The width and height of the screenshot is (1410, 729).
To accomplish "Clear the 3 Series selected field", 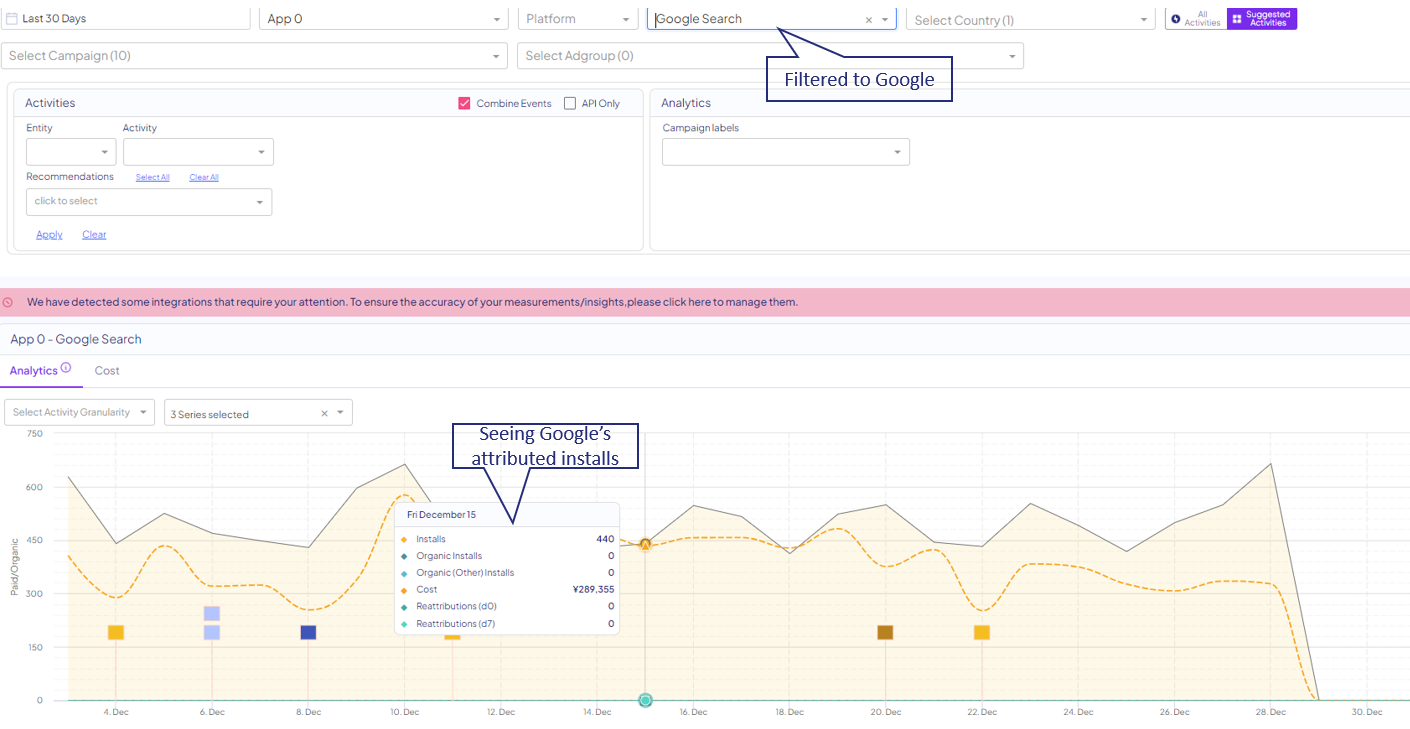I will (324, 414).
